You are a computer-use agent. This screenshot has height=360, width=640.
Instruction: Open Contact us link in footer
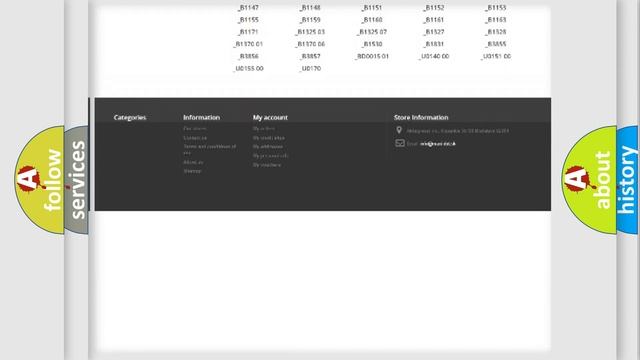pyautogui.click(x=195, y=138)
